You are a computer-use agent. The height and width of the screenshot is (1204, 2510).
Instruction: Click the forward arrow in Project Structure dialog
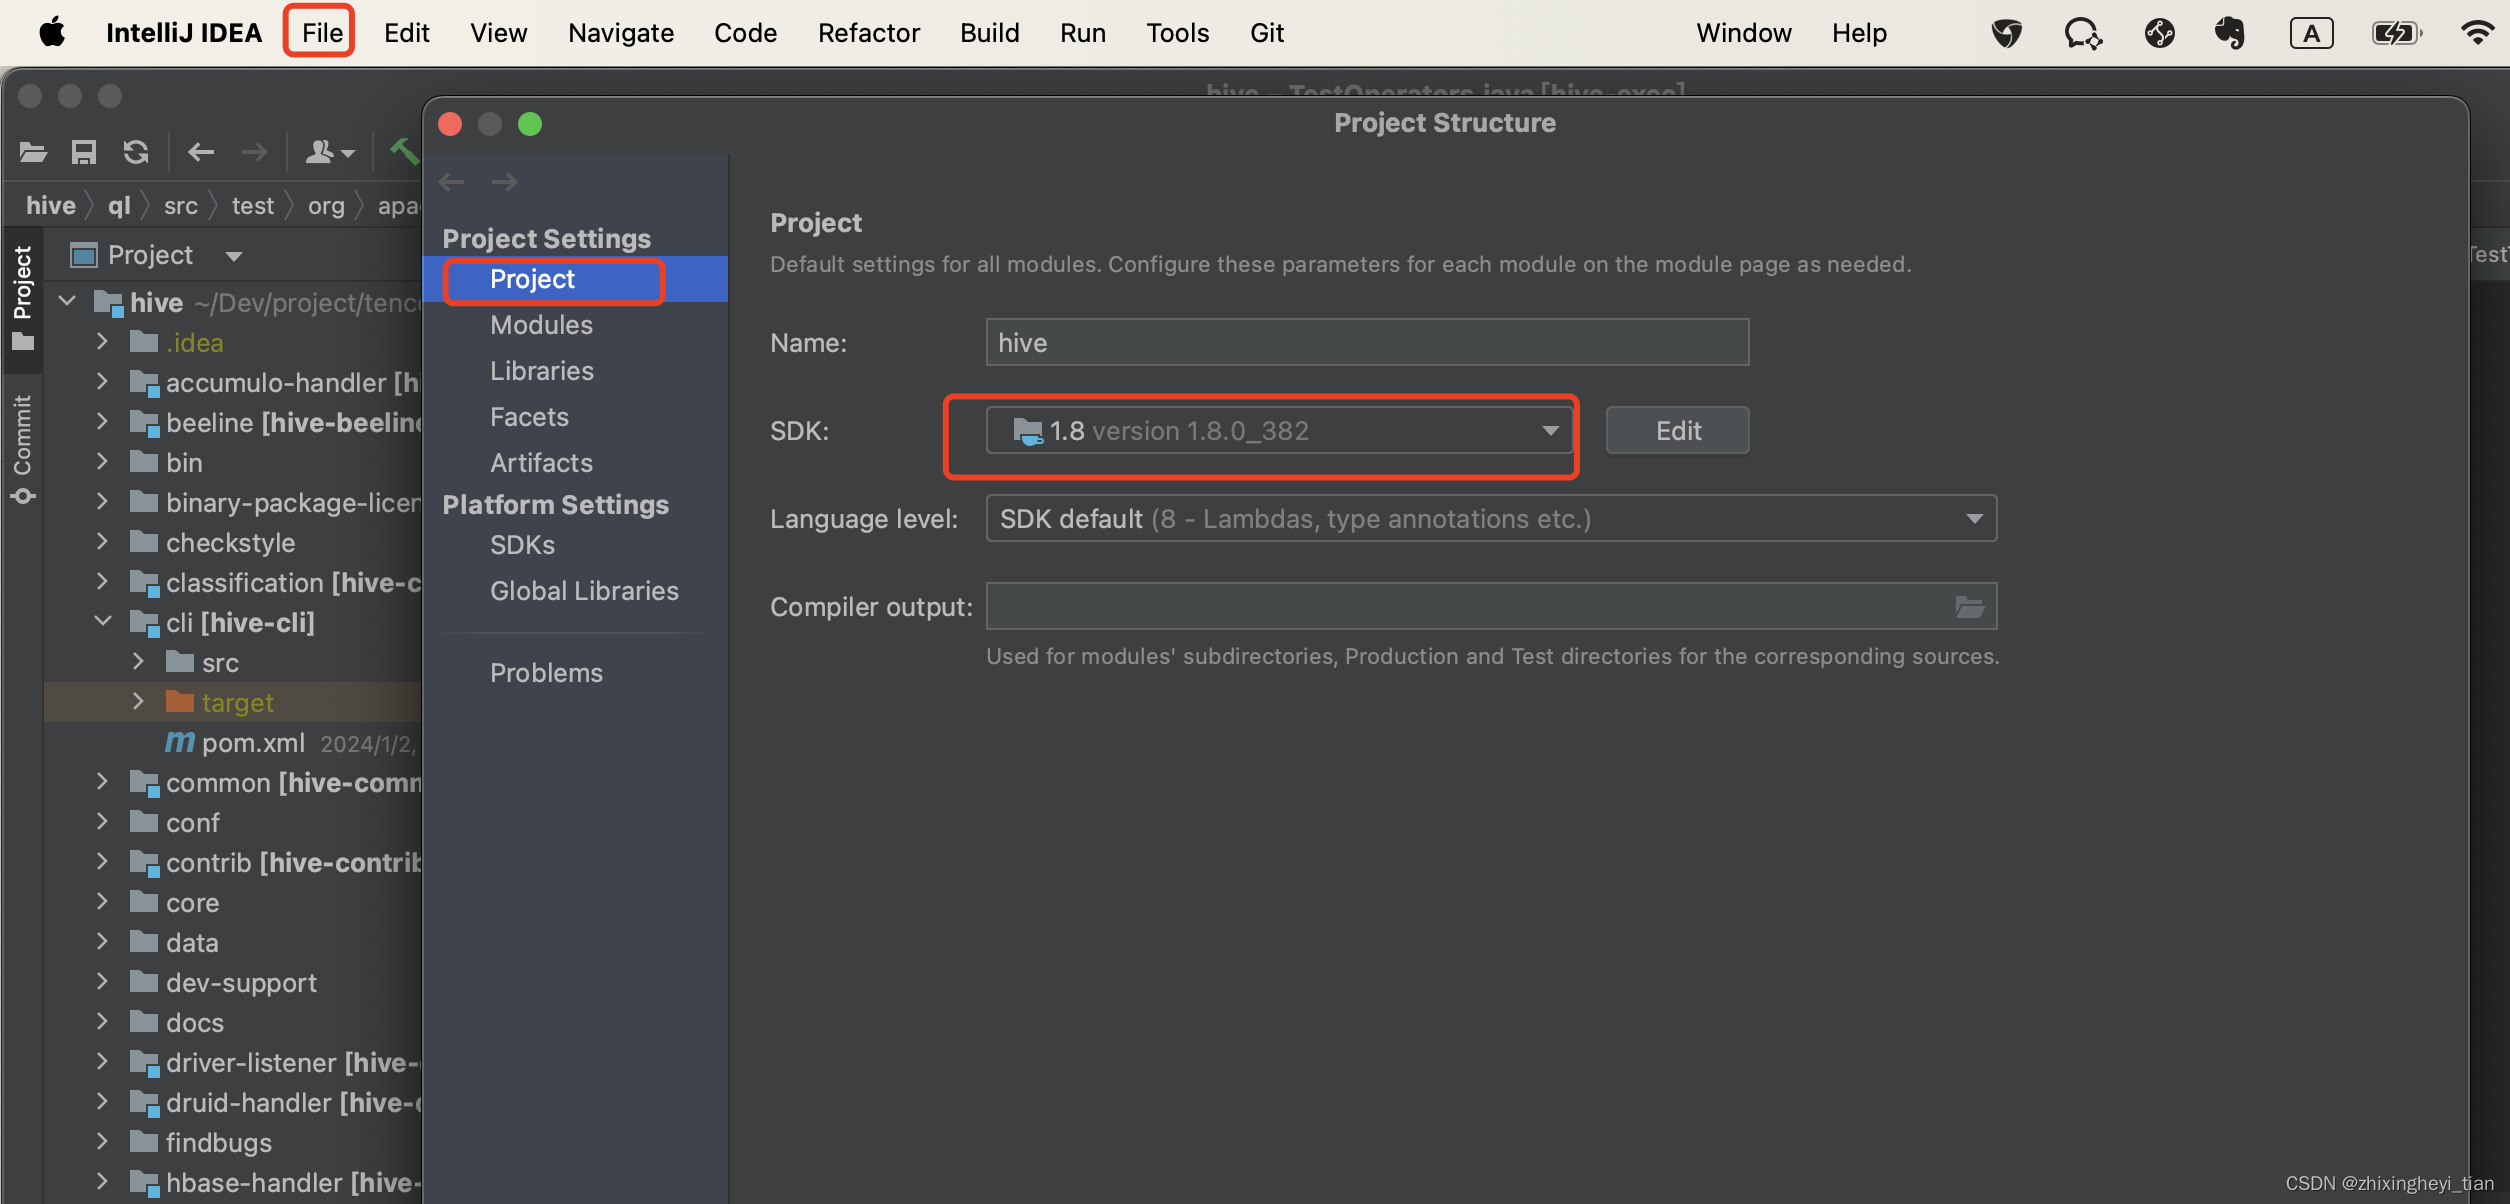(x=505, y=181)
